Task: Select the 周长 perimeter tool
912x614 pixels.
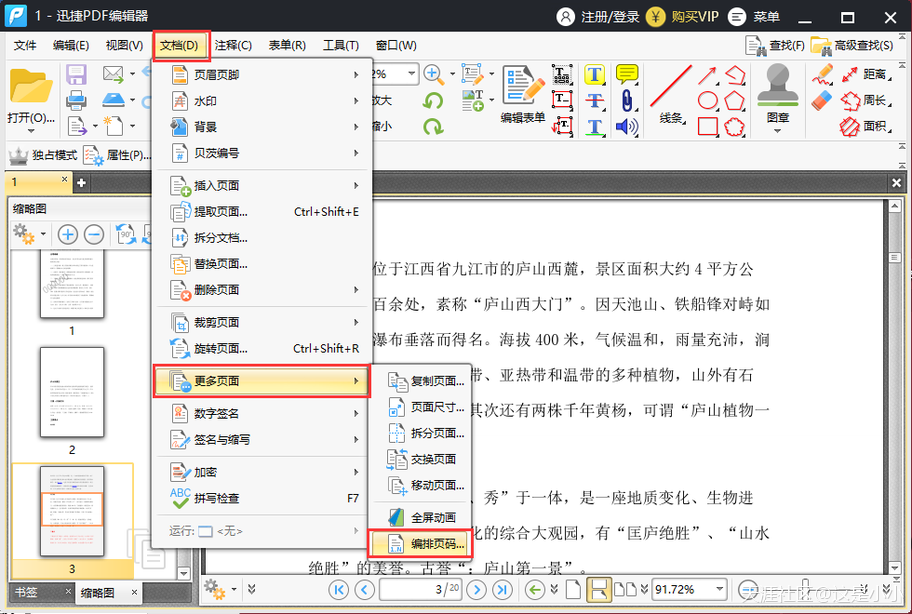Action: tap(865, 101)
